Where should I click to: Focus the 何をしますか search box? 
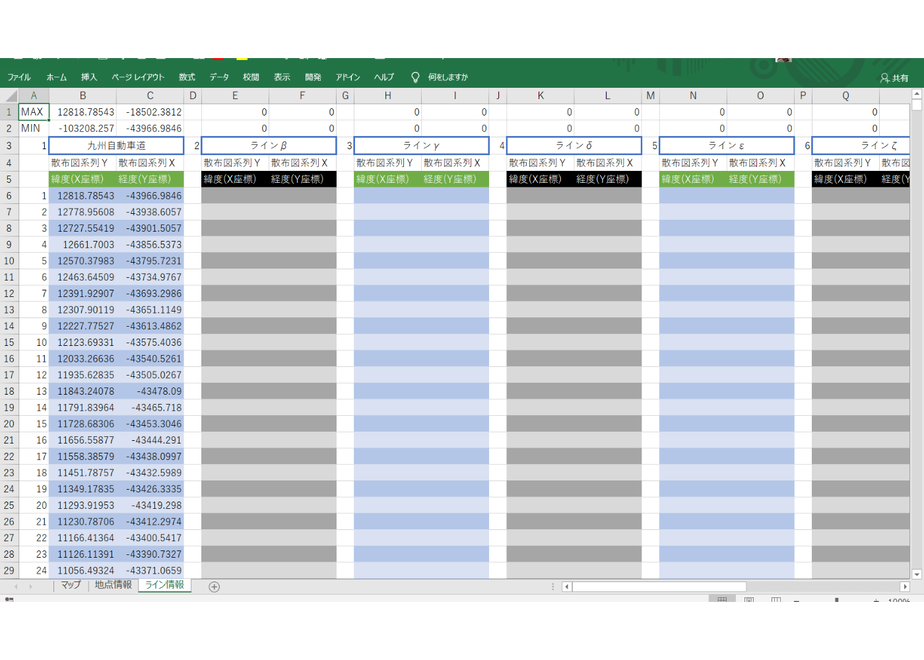[448, 77]
